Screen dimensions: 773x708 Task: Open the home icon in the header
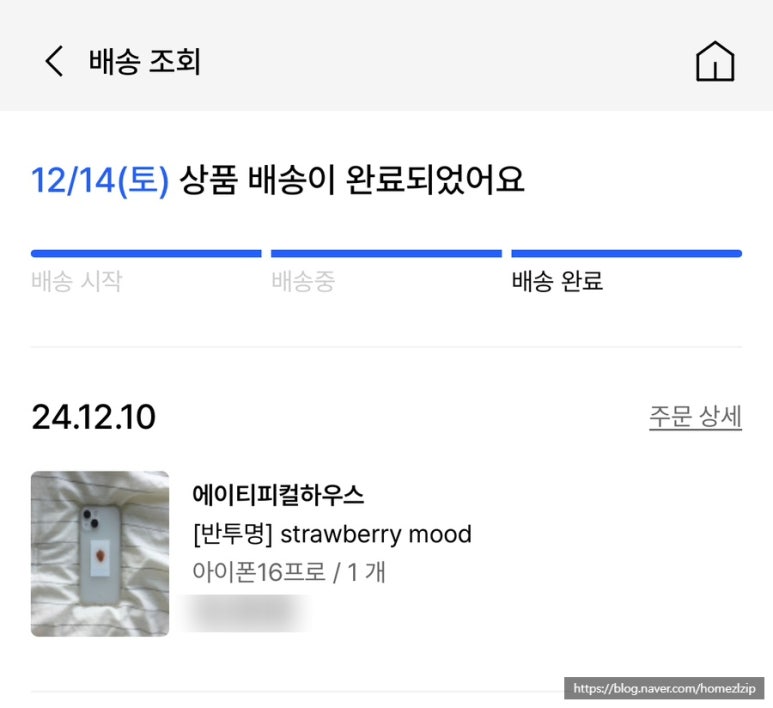coord(715,61)
